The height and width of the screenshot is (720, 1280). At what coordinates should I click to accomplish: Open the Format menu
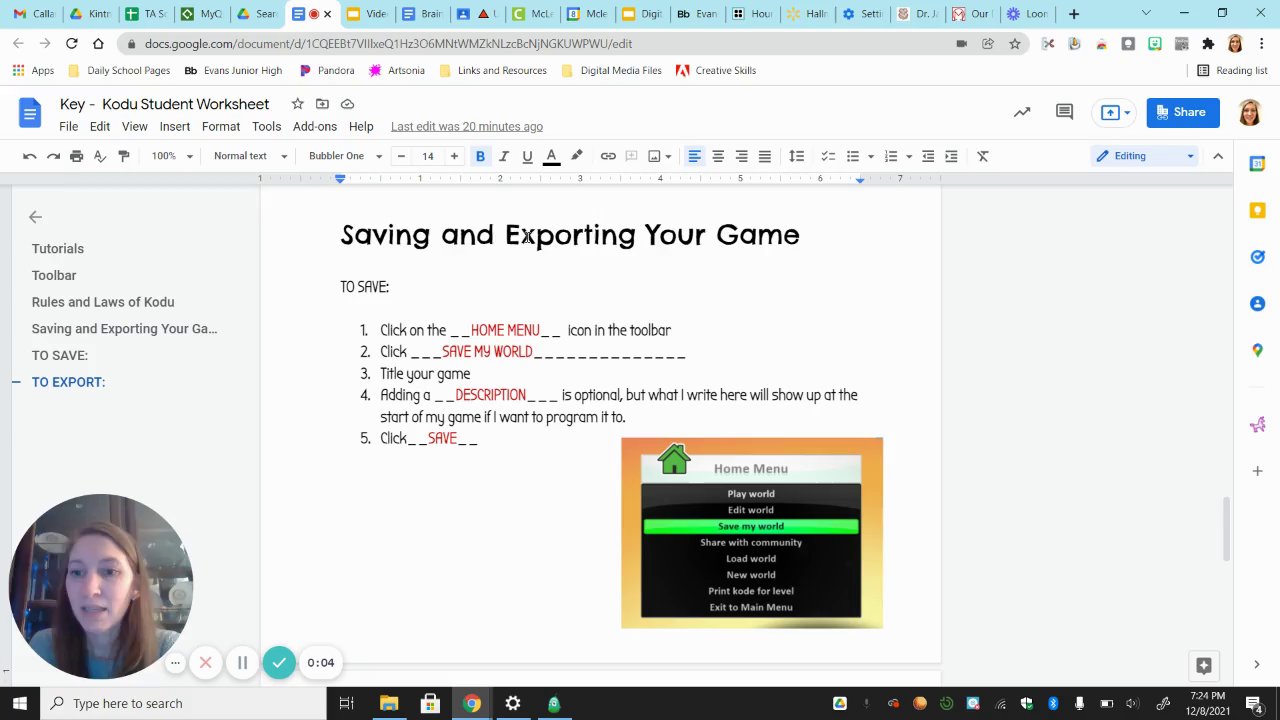[221, 127]
